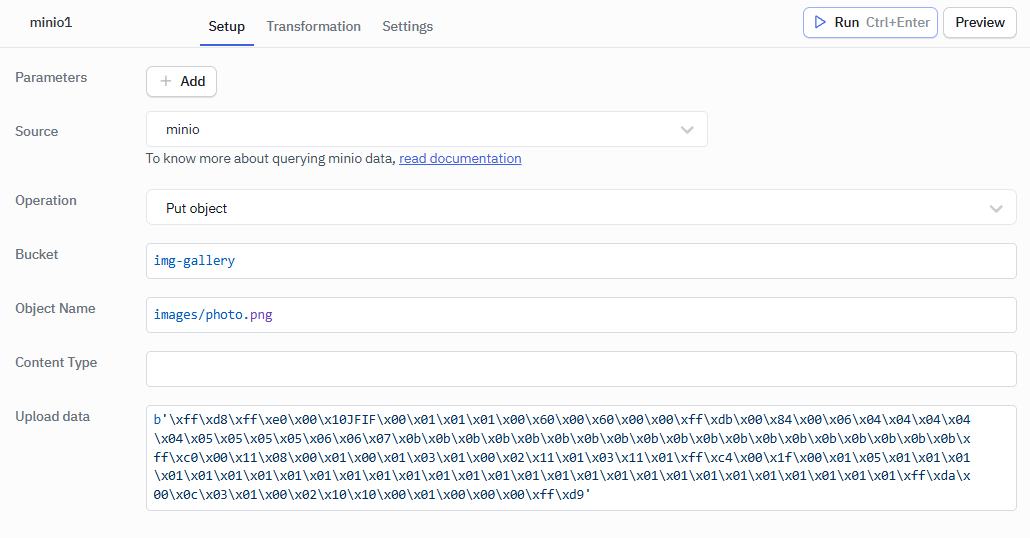Select the Setup tab
Viewport: 1030px width, 538px height.
pyautogui.click(x=226, y=26)
